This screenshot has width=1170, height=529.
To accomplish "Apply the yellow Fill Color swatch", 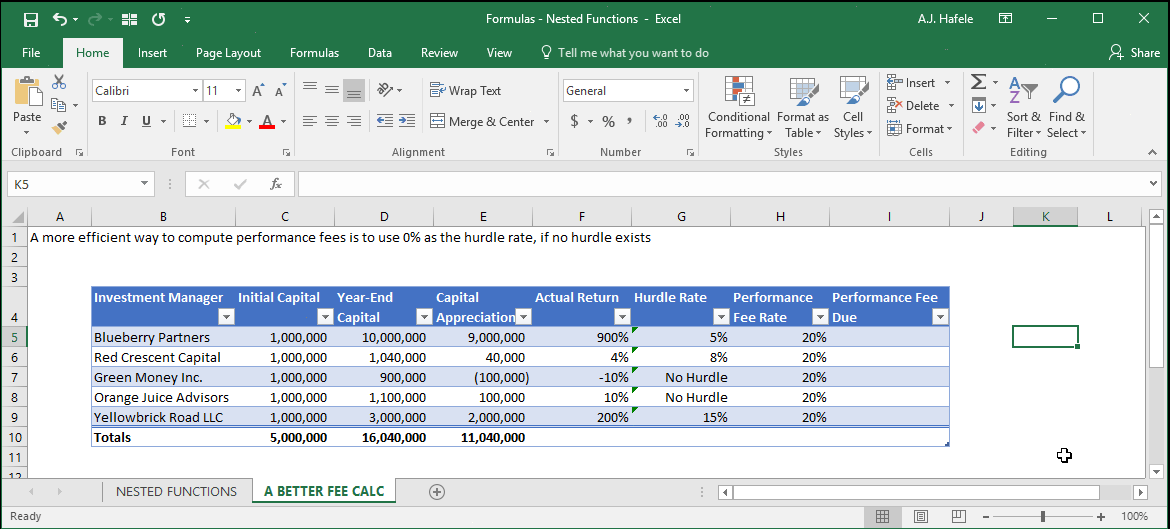I will pyautogui.click(x=233, y=121).
